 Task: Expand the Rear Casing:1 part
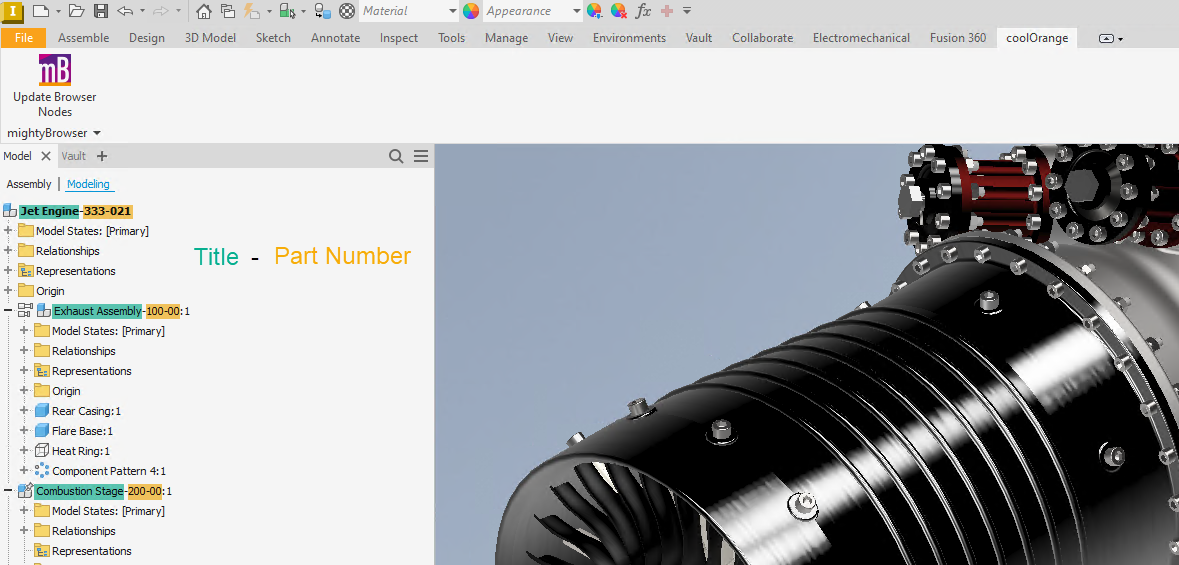(x=24, y=411)
